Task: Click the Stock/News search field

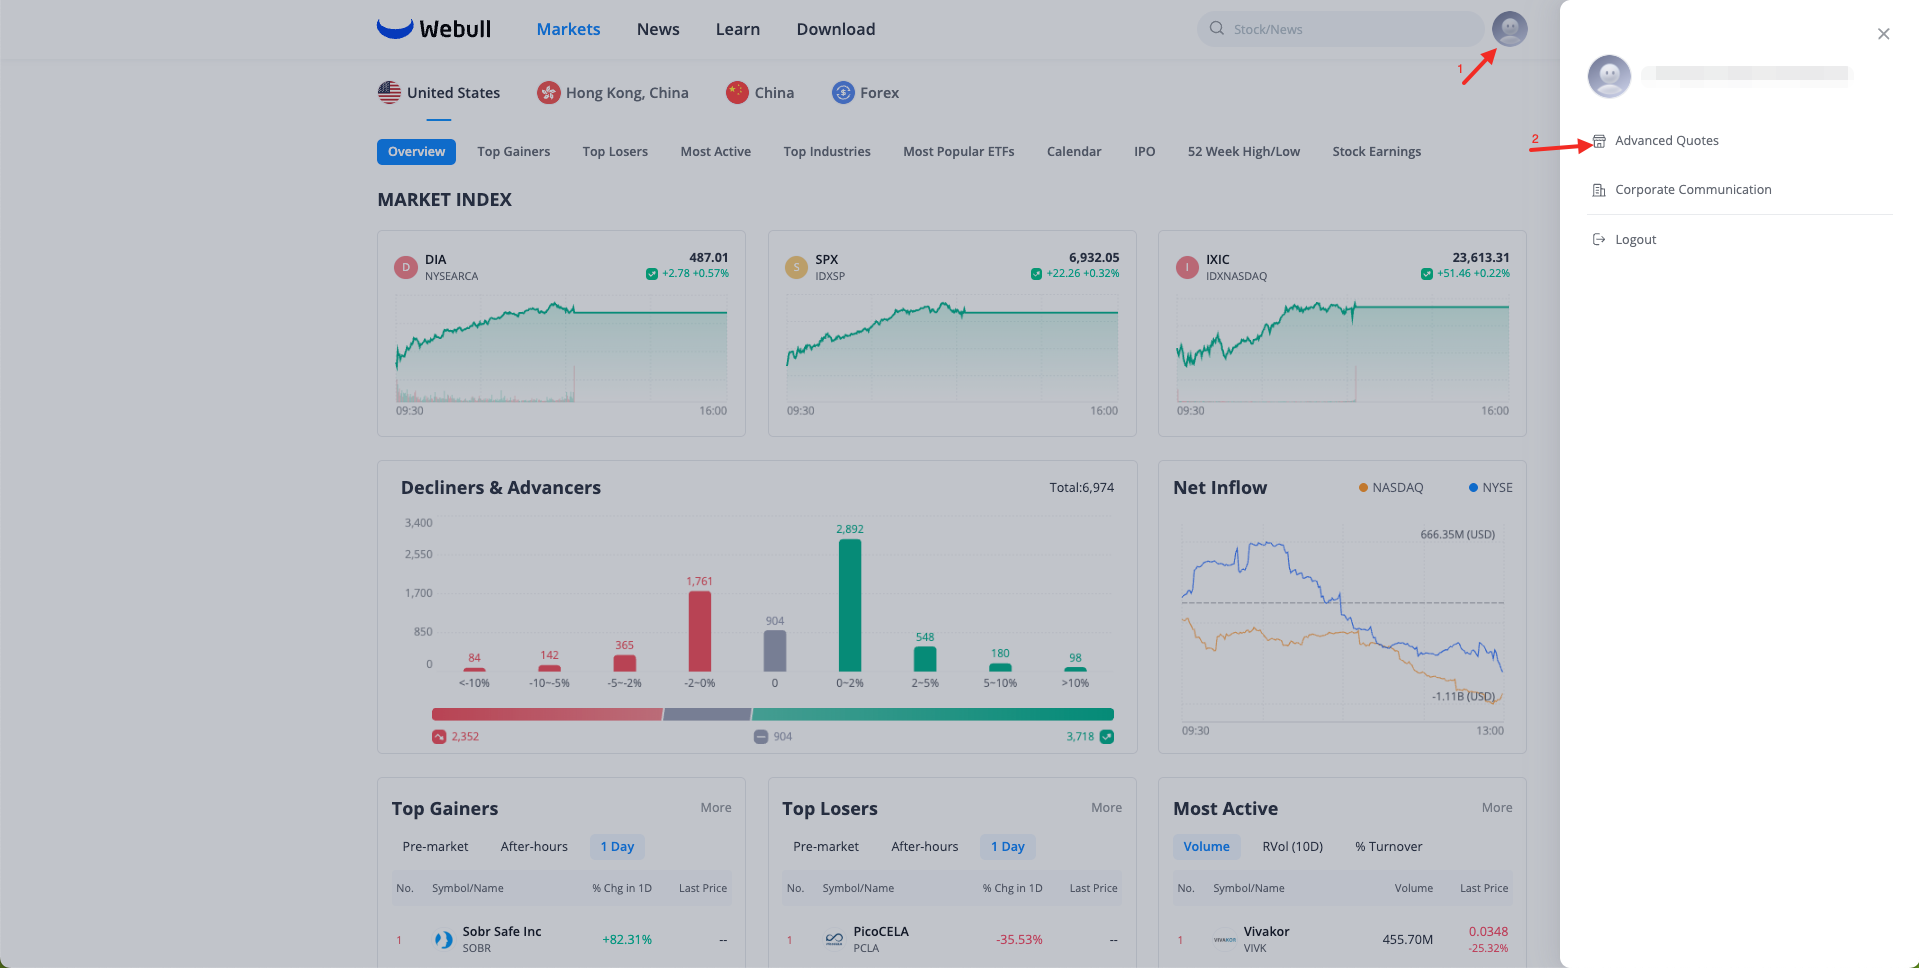Action: (x=1345, y=30)
